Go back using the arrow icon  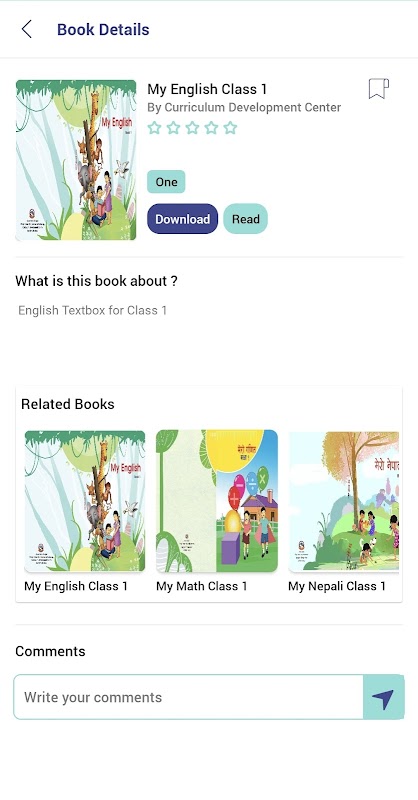click(x=27, y=29)
